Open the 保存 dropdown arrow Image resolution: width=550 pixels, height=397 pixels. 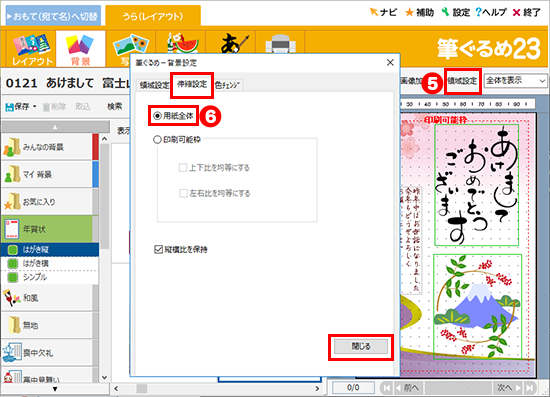pyautogui.click(x=34, y=107)
